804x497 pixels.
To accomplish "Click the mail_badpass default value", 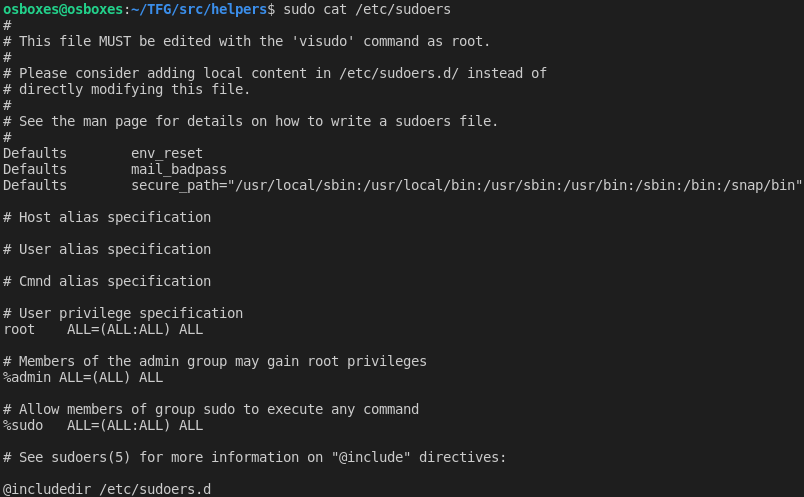I will (179, 169).
